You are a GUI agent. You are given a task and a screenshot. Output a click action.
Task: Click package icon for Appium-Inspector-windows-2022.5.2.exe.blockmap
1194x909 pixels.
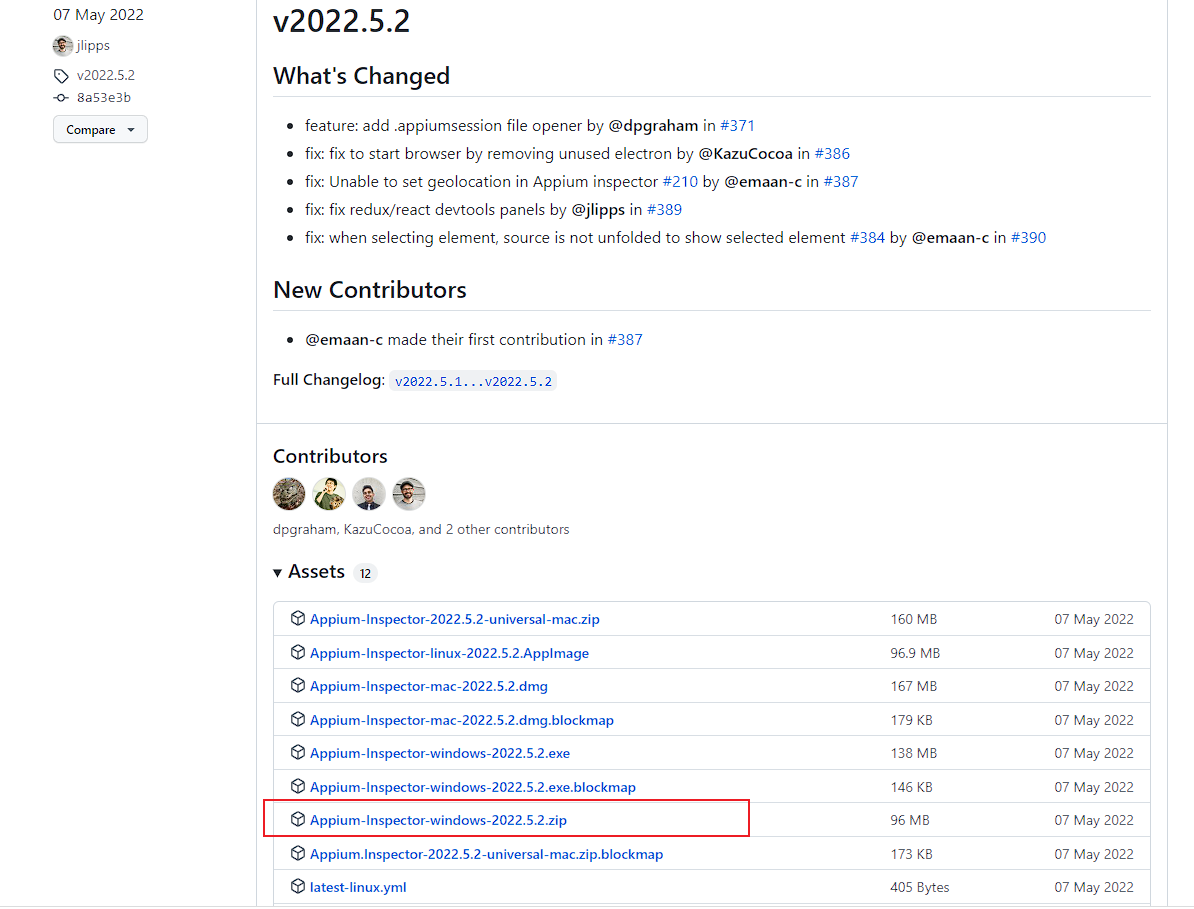click(x=298, y=786)
